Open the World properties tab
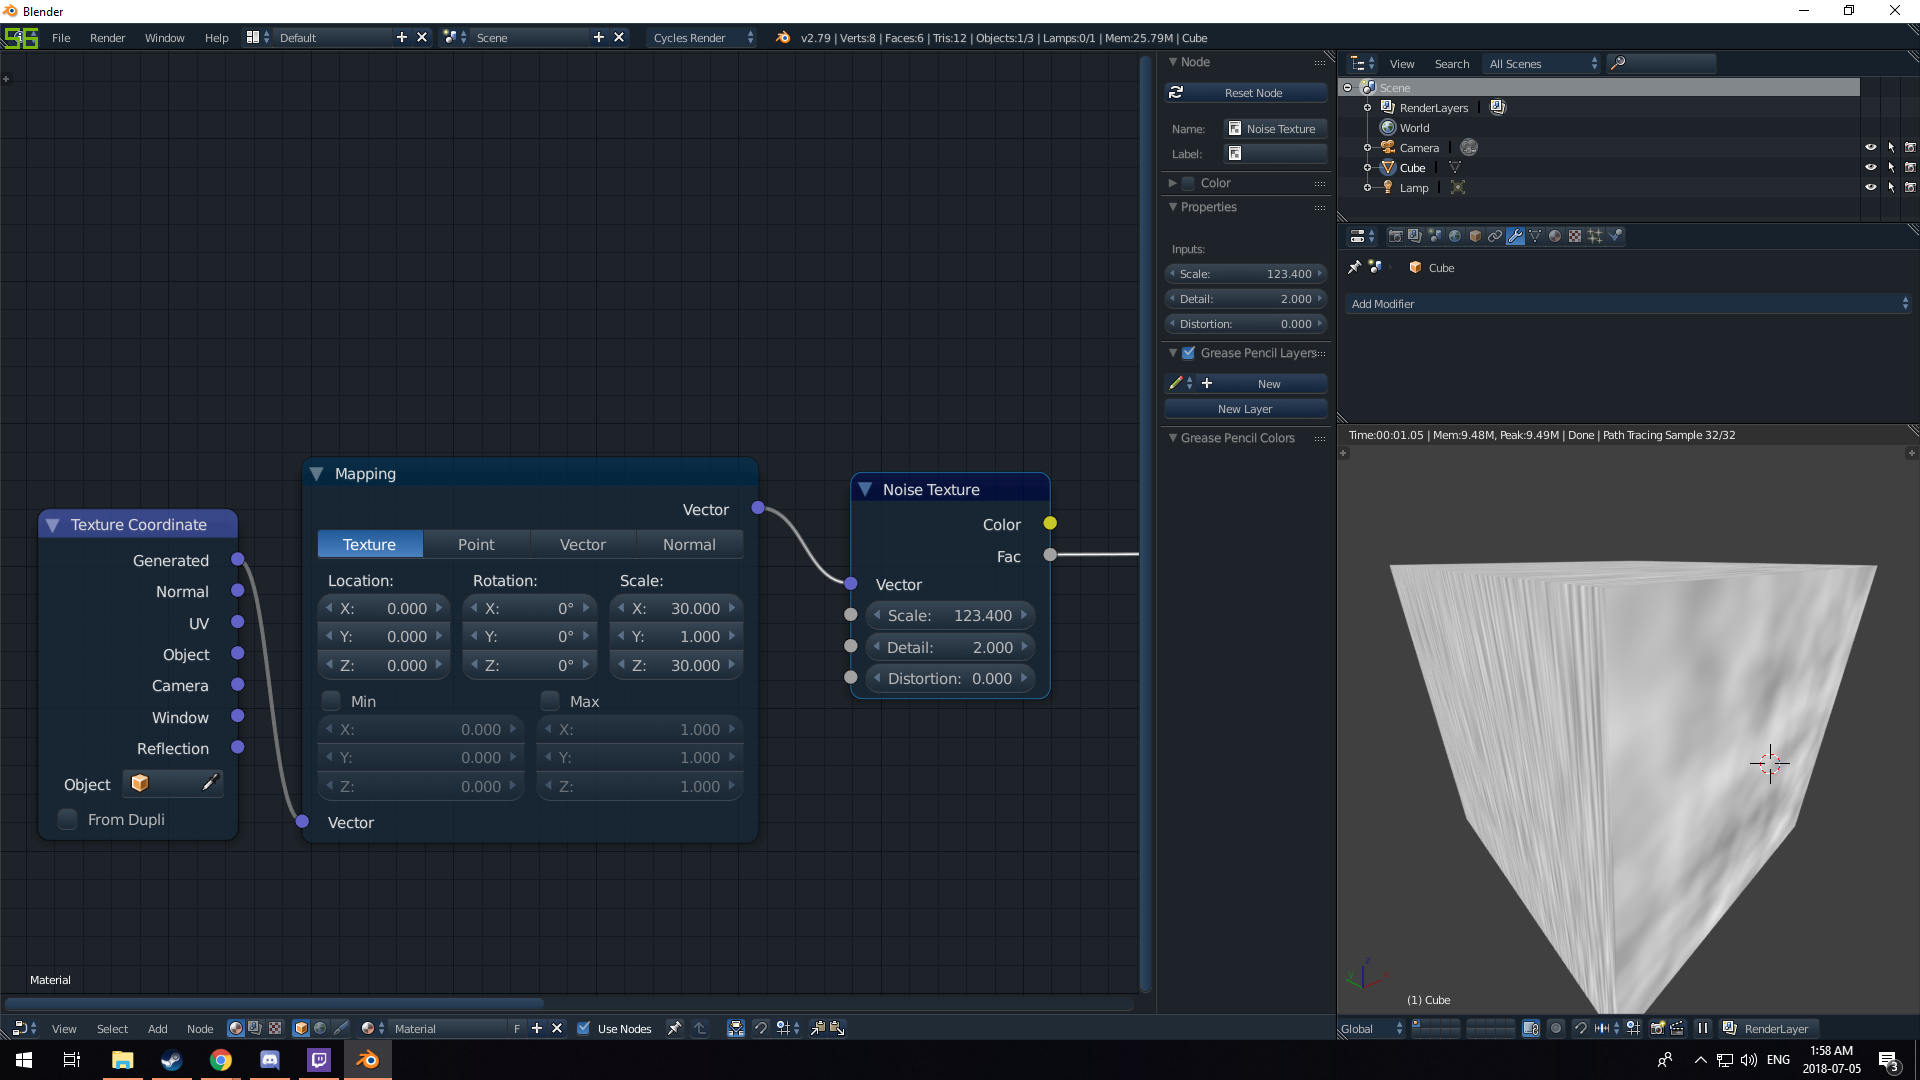The height and width of the screenshot is (1080, 1920). pyautogui.click(x=1455, y=236)
